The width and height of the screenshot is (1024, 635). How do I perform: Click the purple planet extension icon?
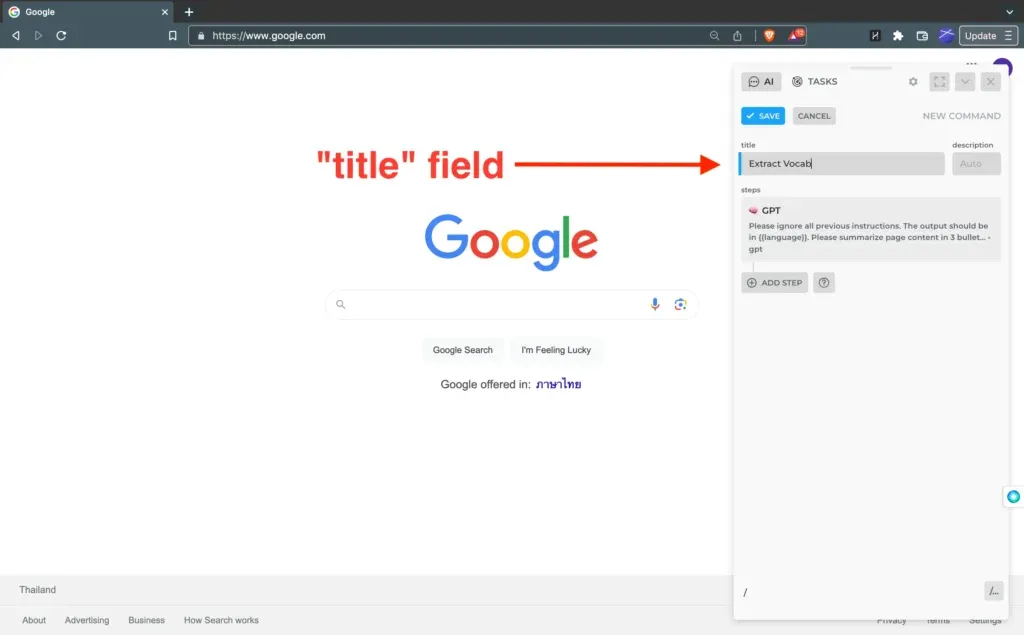tap(946, 35)
